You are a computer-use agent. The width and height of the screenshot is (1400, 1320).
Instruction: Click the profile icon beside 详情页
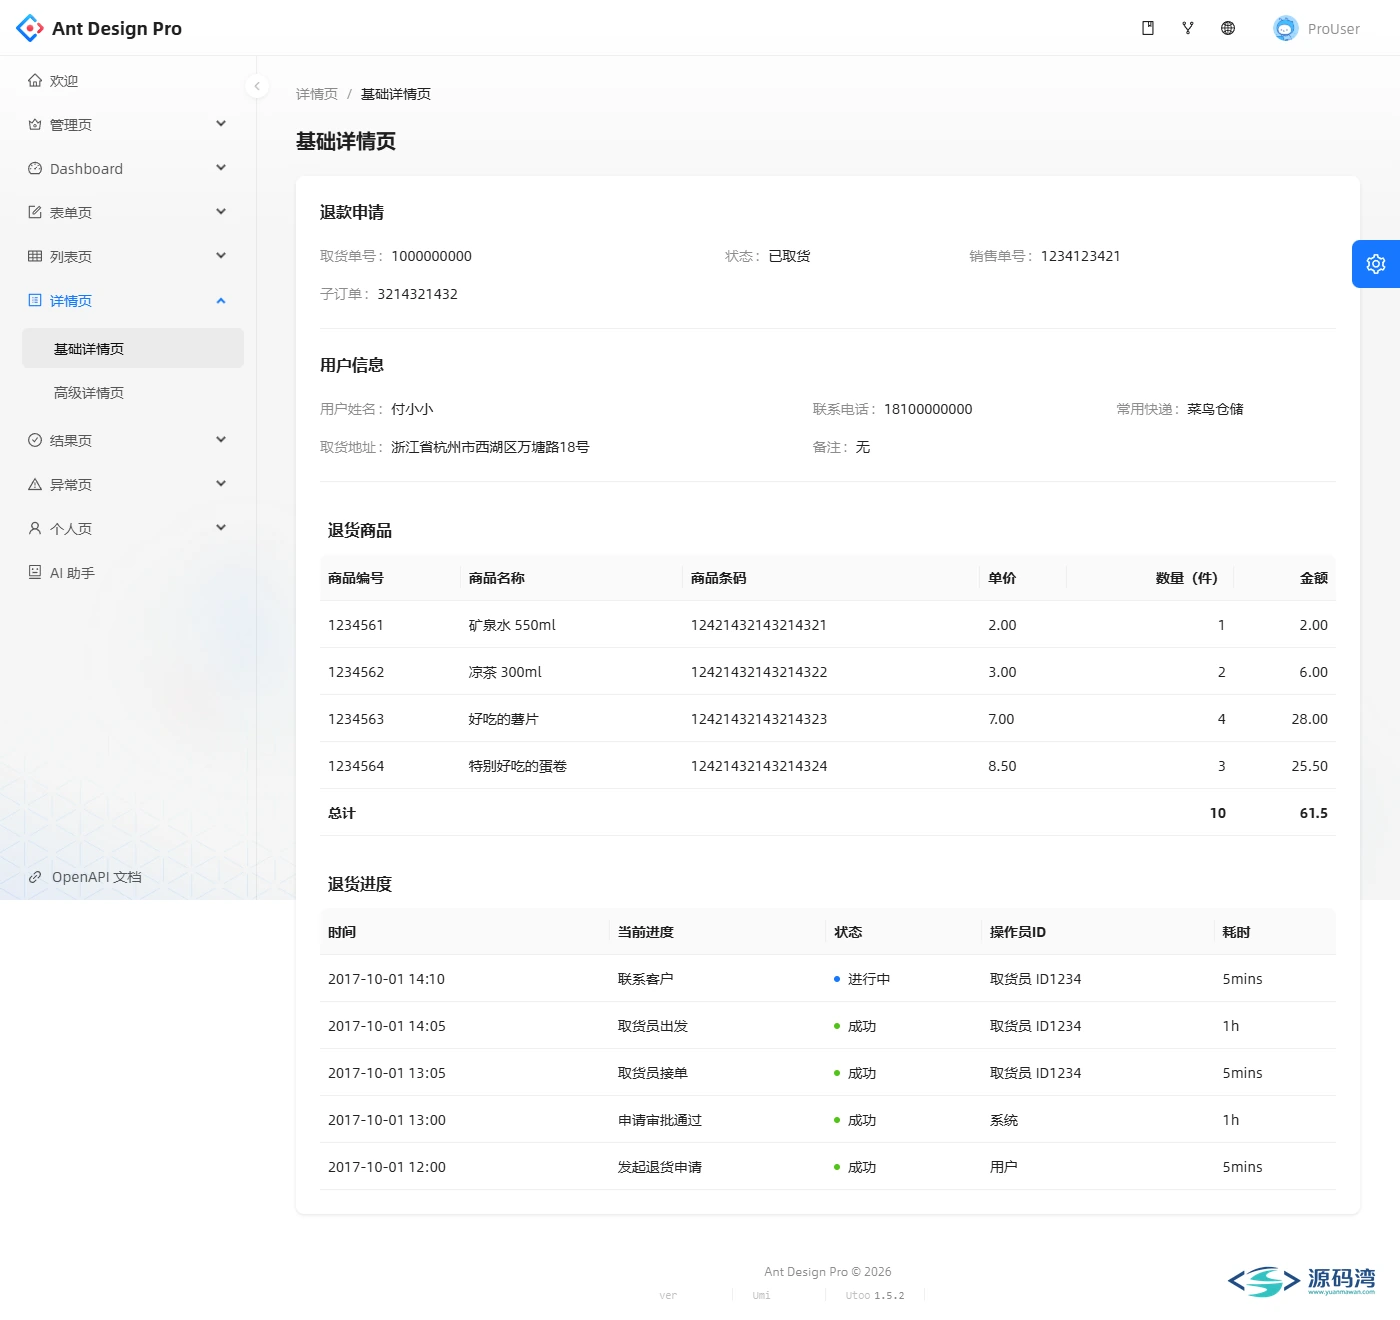coord(35,301)
